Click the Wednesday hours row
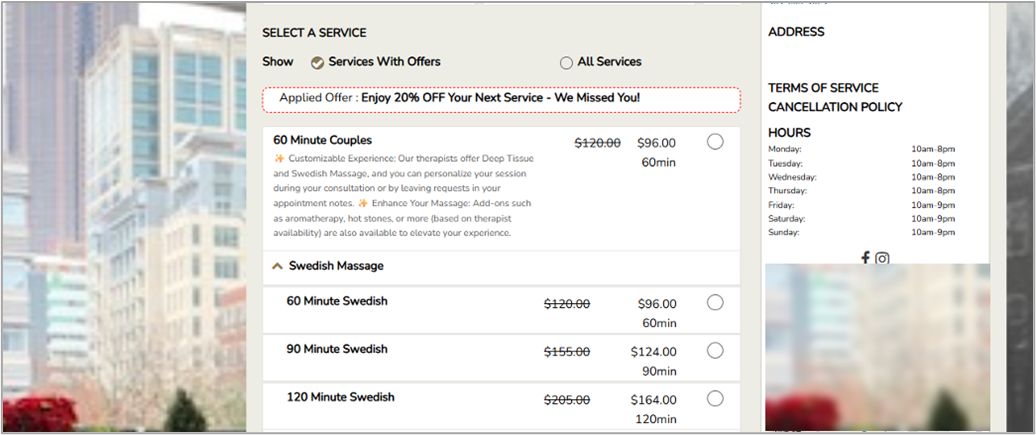The height and width of the screenshot is (435, 1036). 862,177
